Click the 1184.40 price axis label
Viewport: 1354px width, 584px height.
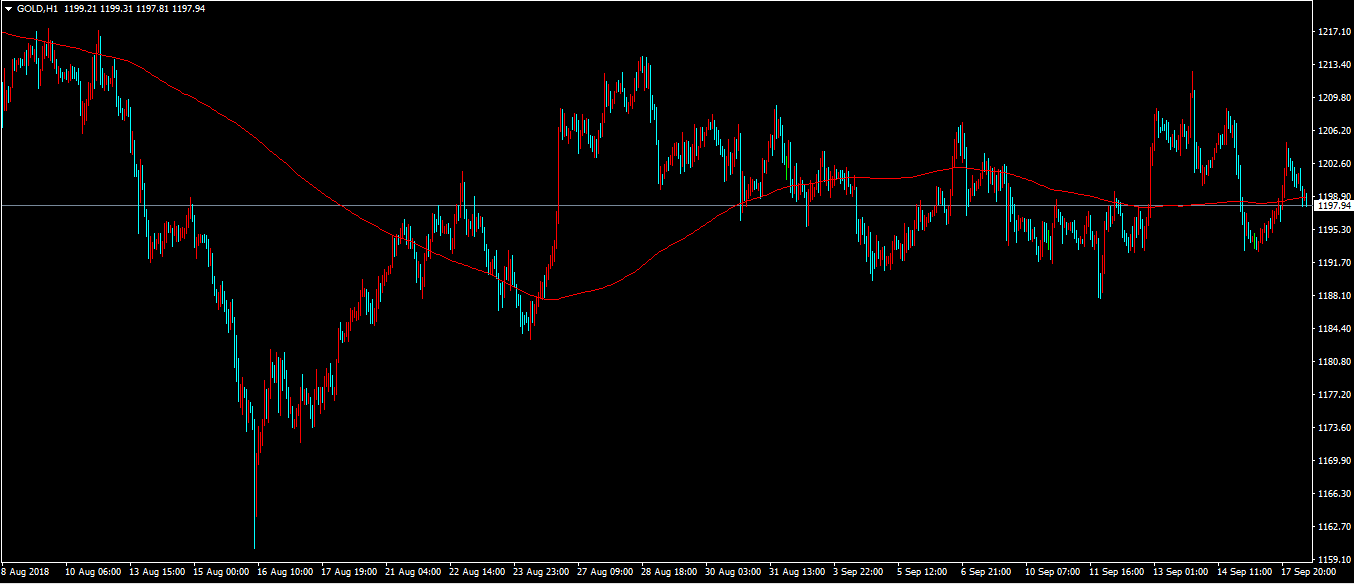coord(1334,329)
